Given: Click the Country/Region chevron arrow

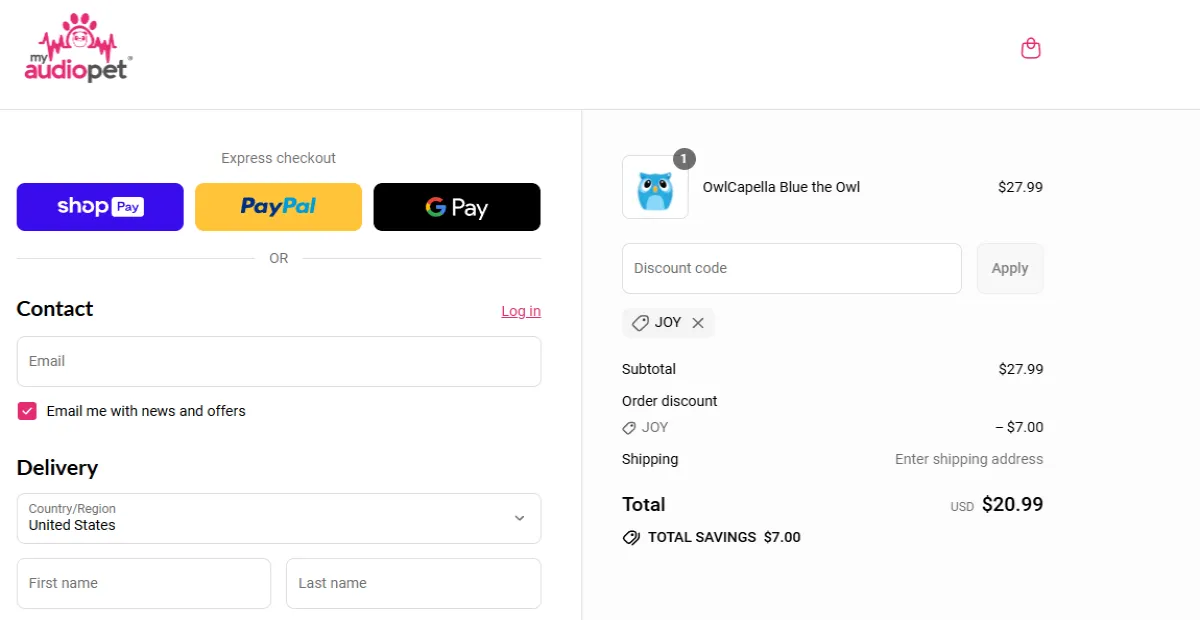Looking at the screenshot, I should click(x=519, y=518).
